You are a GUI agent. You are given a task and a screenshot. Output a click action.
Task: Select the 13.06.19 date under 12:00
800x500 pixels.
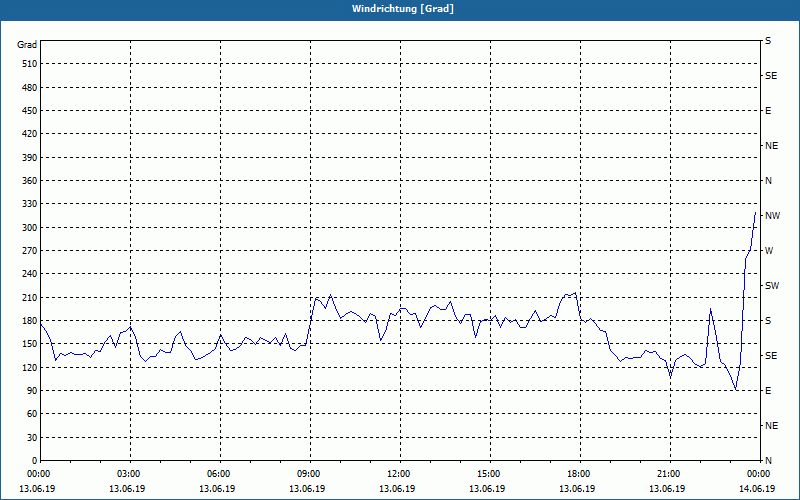(397, 489)
